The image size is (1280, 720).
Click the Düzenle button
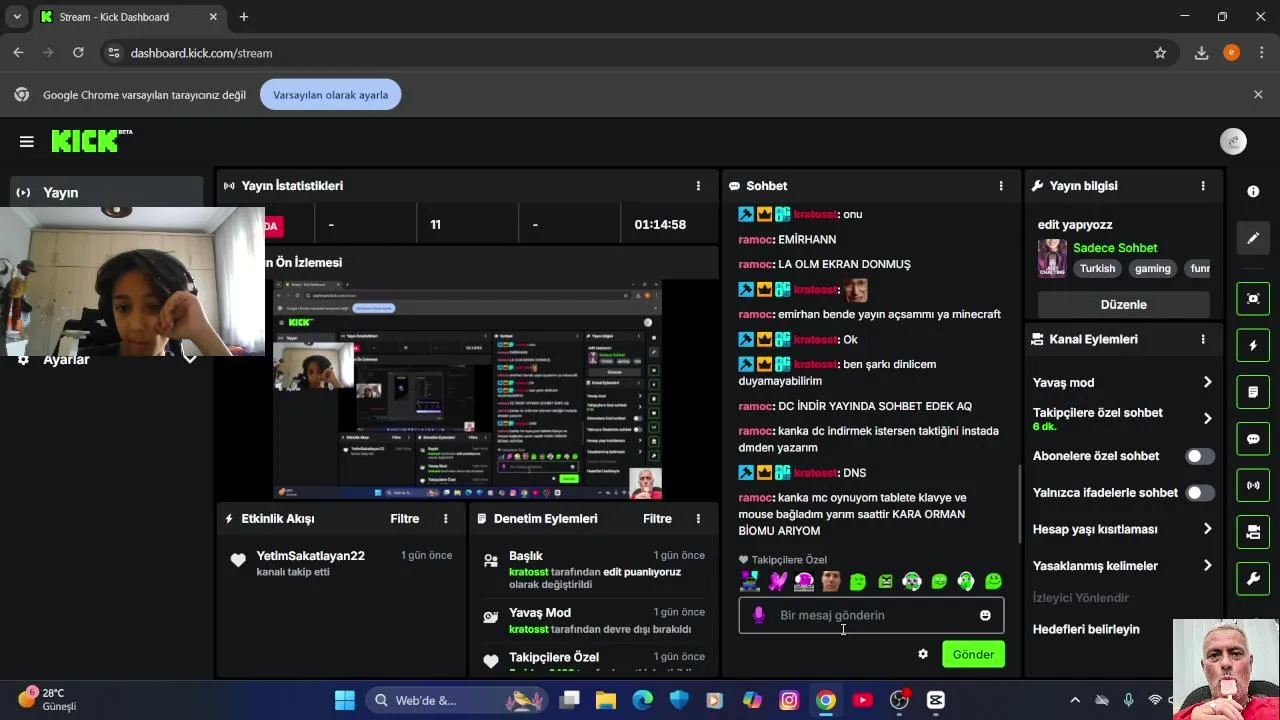pyautogui.click(x=1123, y=304)
